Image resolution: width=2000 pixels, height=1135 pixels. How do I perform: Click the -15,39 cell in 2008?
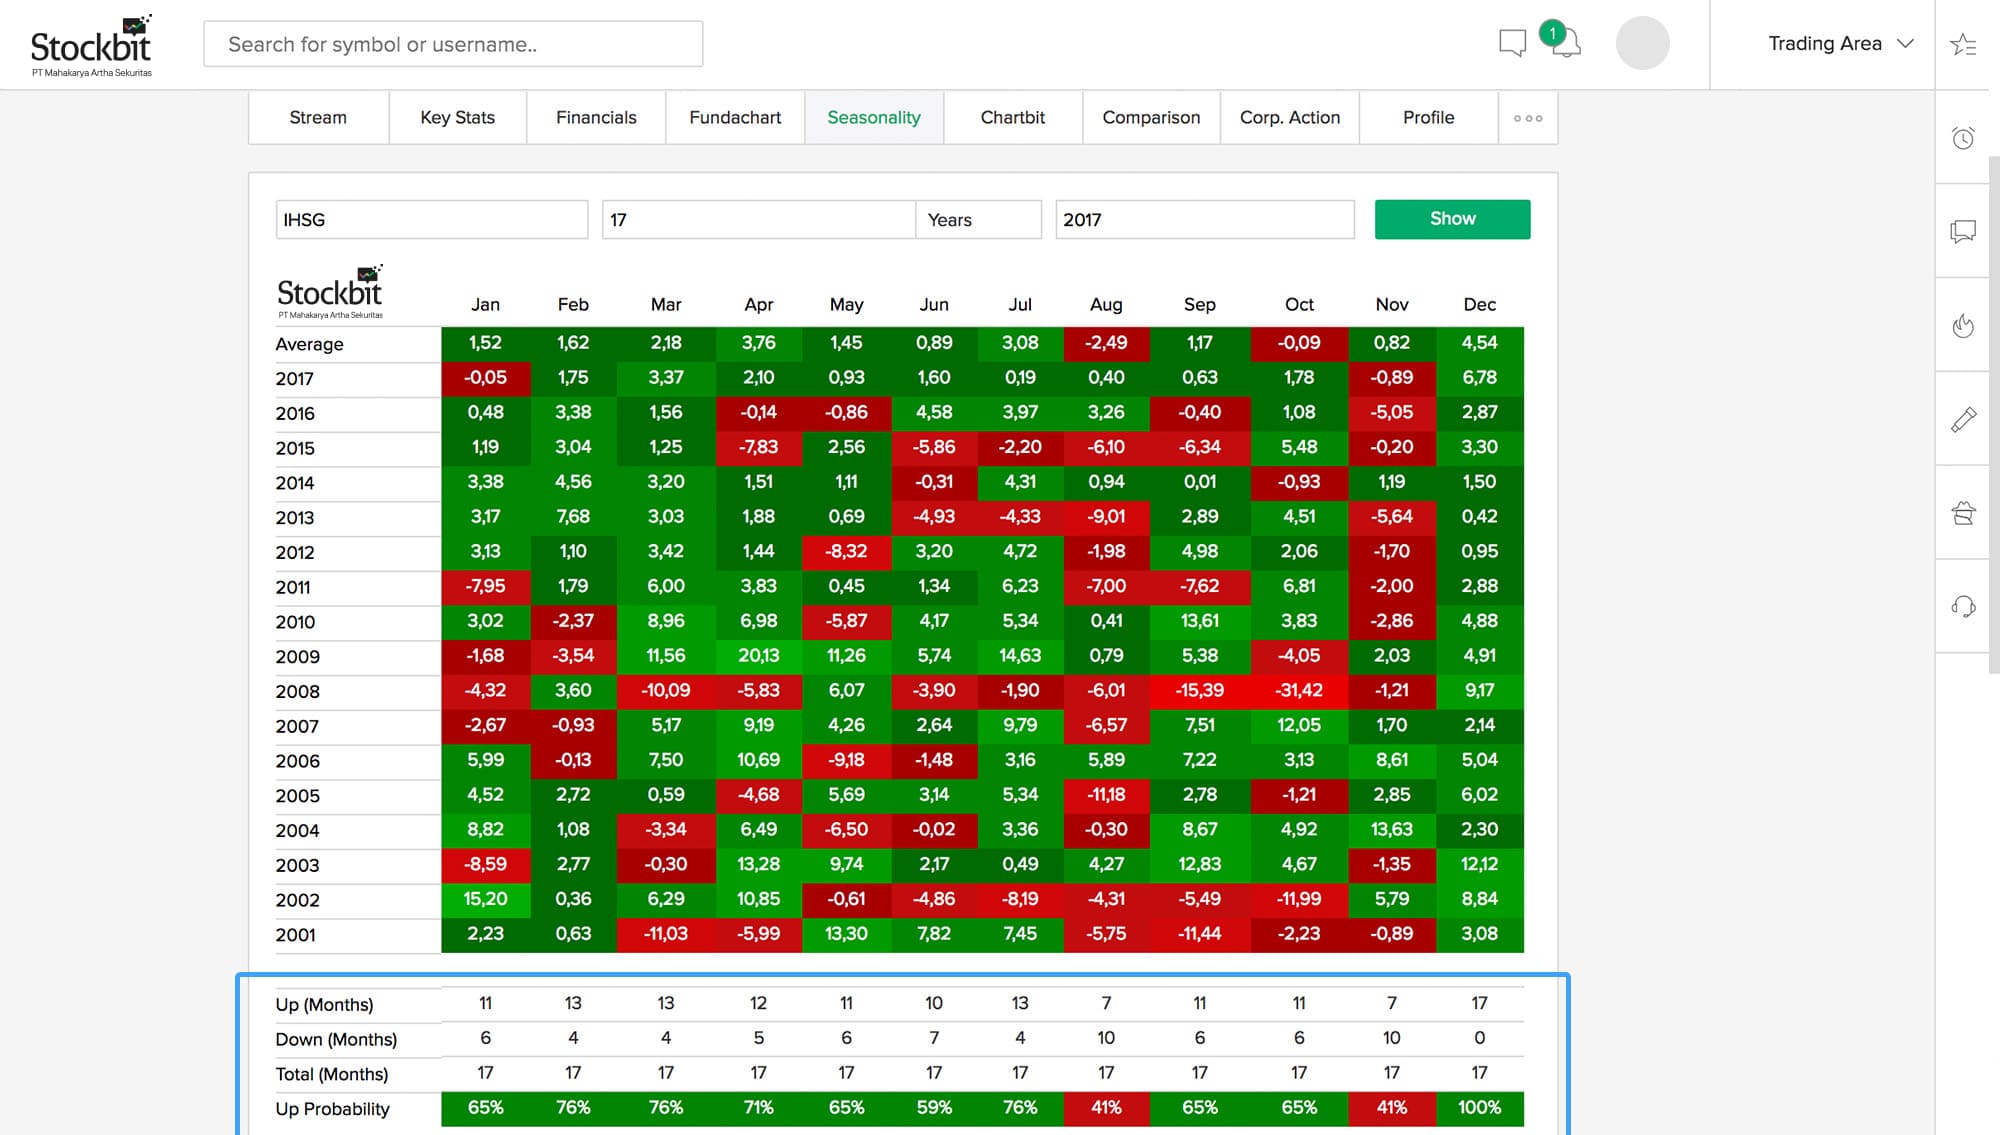pyautogui.click(x=1199, y=690)
